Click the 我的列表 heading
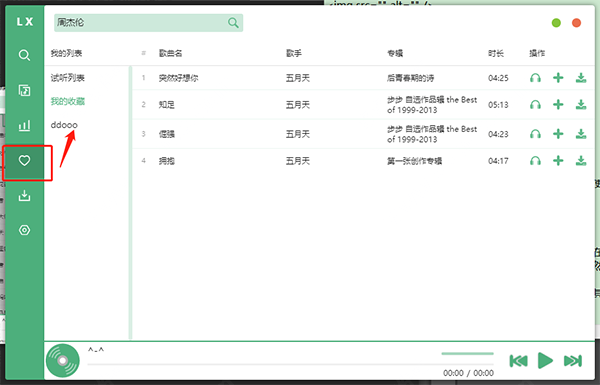 tap(66, 53)
